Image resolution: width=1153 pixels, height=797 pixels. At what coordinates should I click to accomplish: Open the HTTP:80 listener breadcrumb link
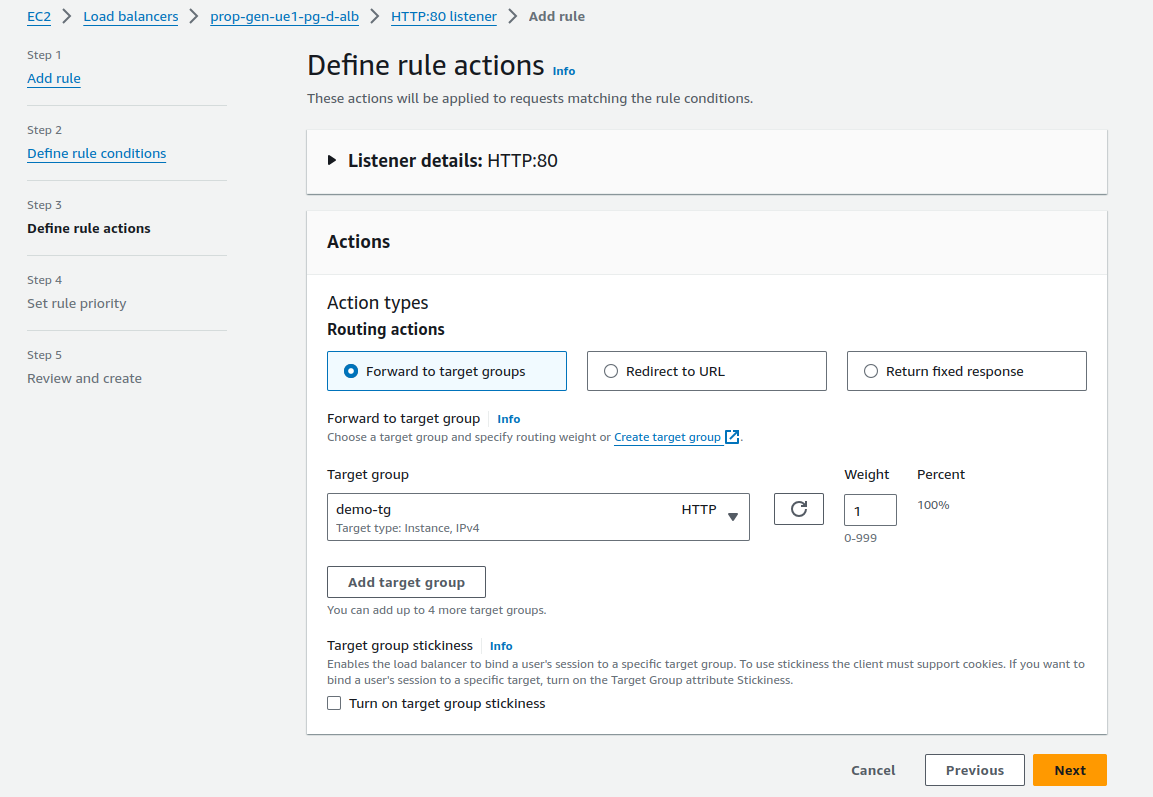click(x=443, y=16)
